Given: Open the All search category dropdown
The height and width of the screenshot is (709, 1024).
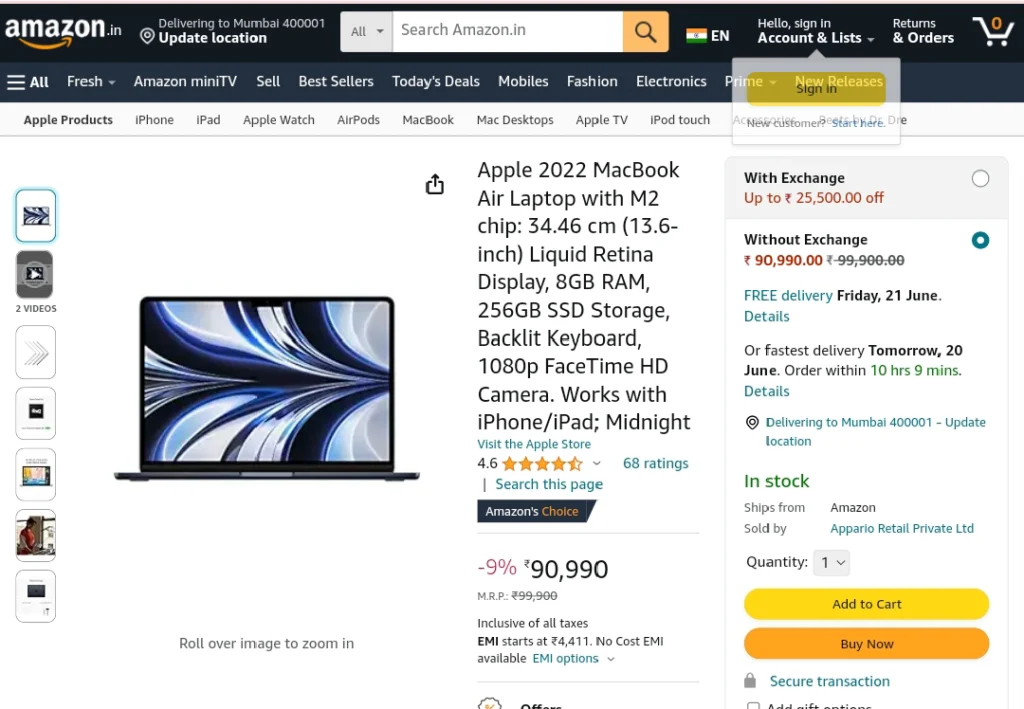Looking at the screenshot, I should [x=366, y=31].
